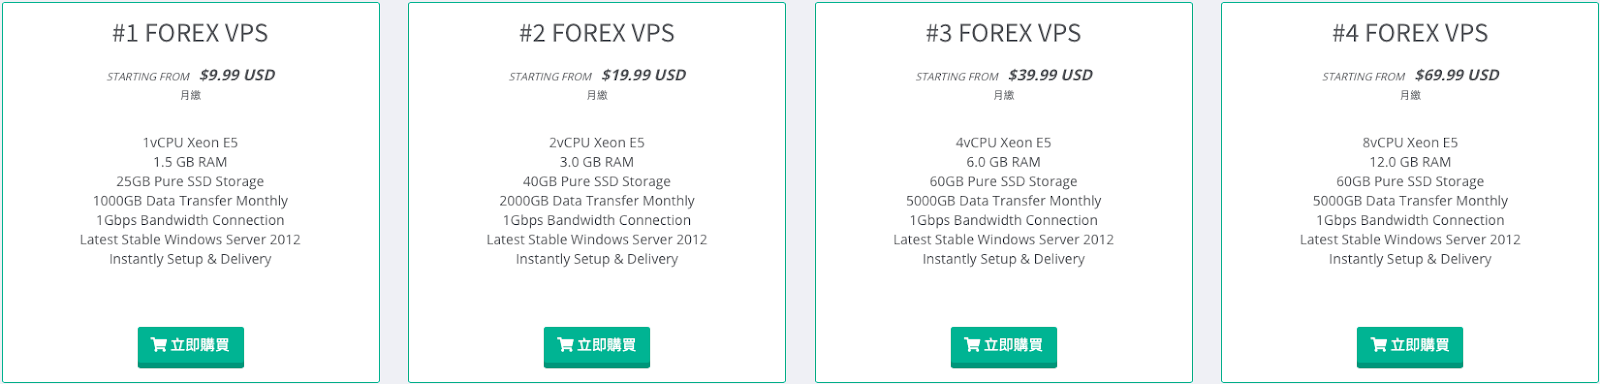Click the 6.0 GB RAM spec line
Screen dimensions: 1600x384
coord(1003,162)
